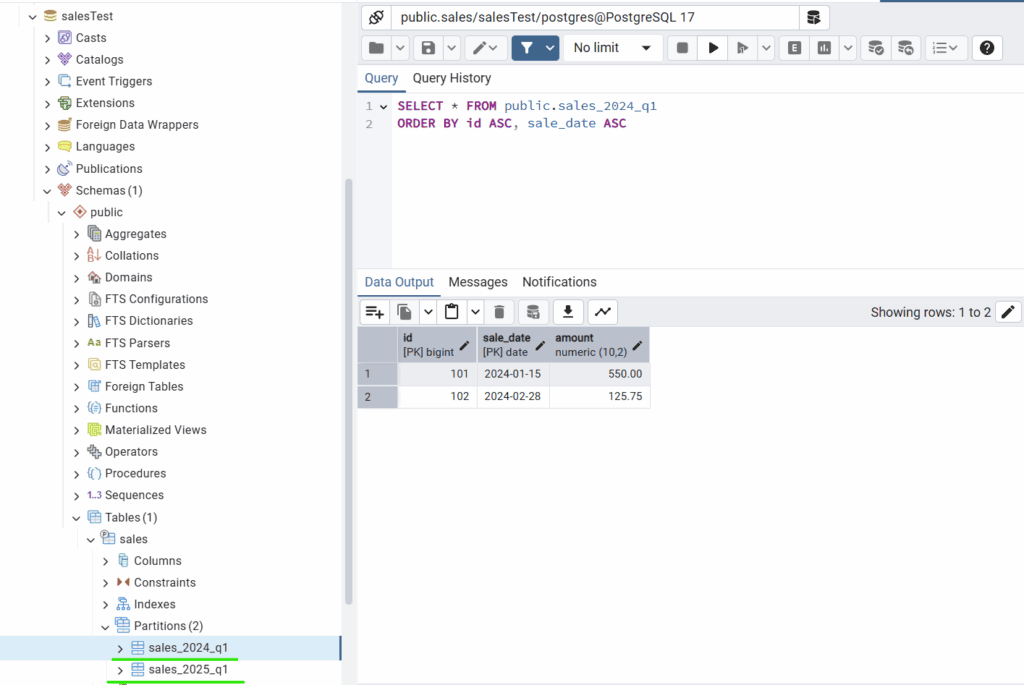Switch to the Query History tab

click(451, 78)
